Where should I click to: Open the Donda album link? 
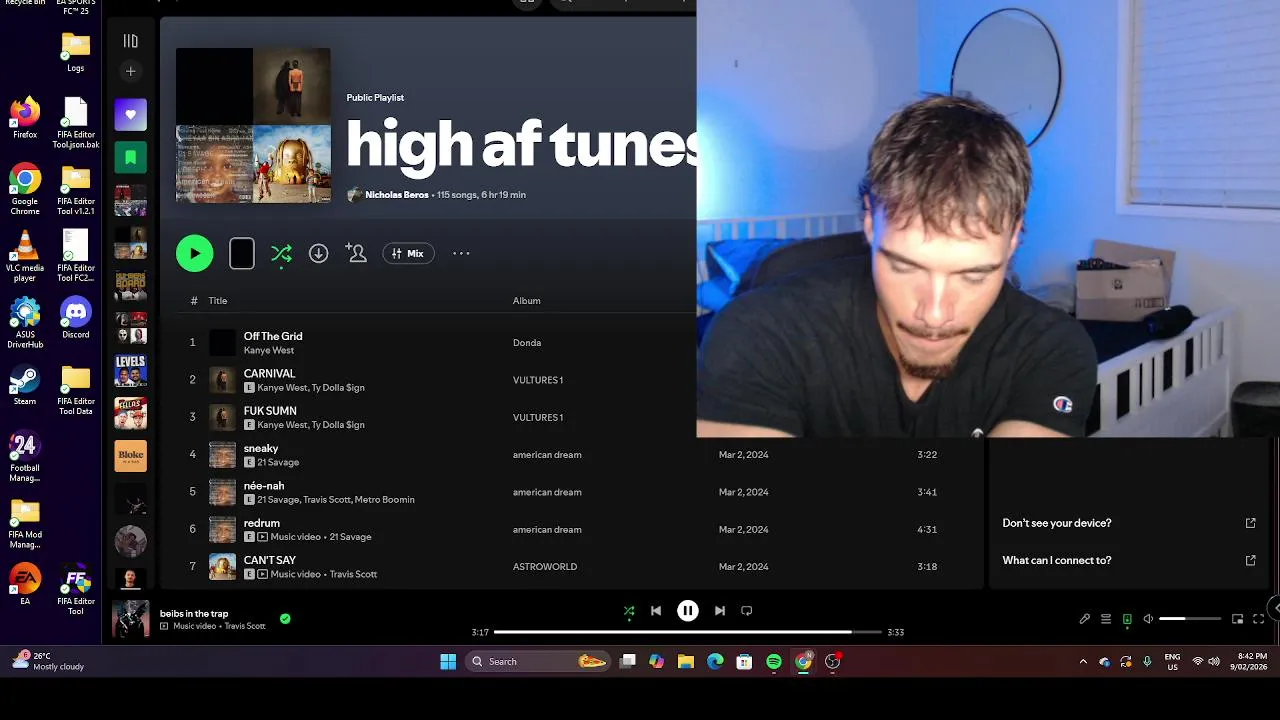(527, 343)
